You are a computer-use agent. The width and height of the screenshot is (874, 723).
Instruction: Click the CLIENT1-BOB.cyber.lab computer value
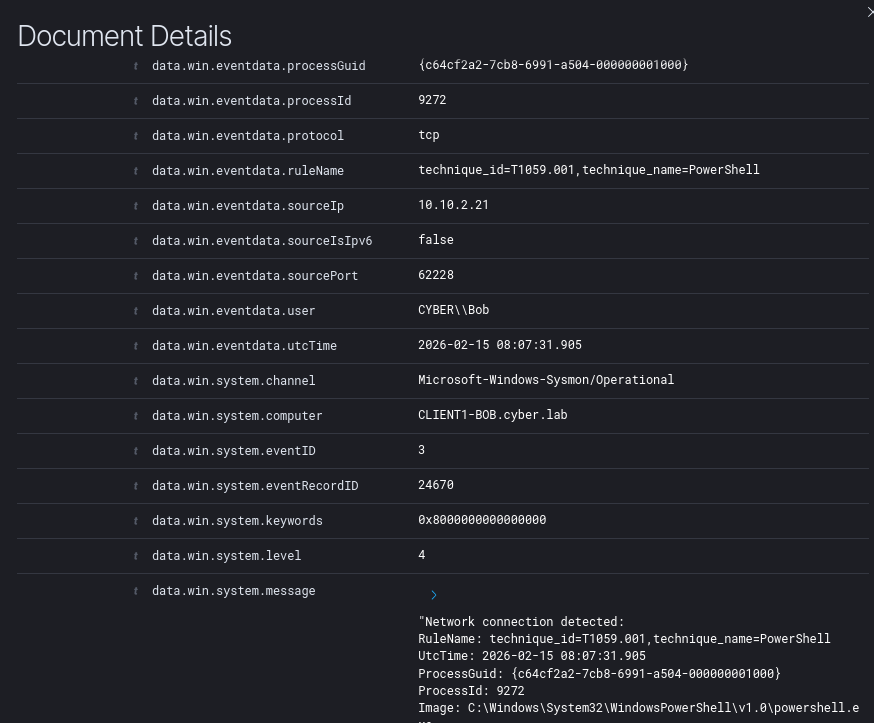tap(492, 415)
